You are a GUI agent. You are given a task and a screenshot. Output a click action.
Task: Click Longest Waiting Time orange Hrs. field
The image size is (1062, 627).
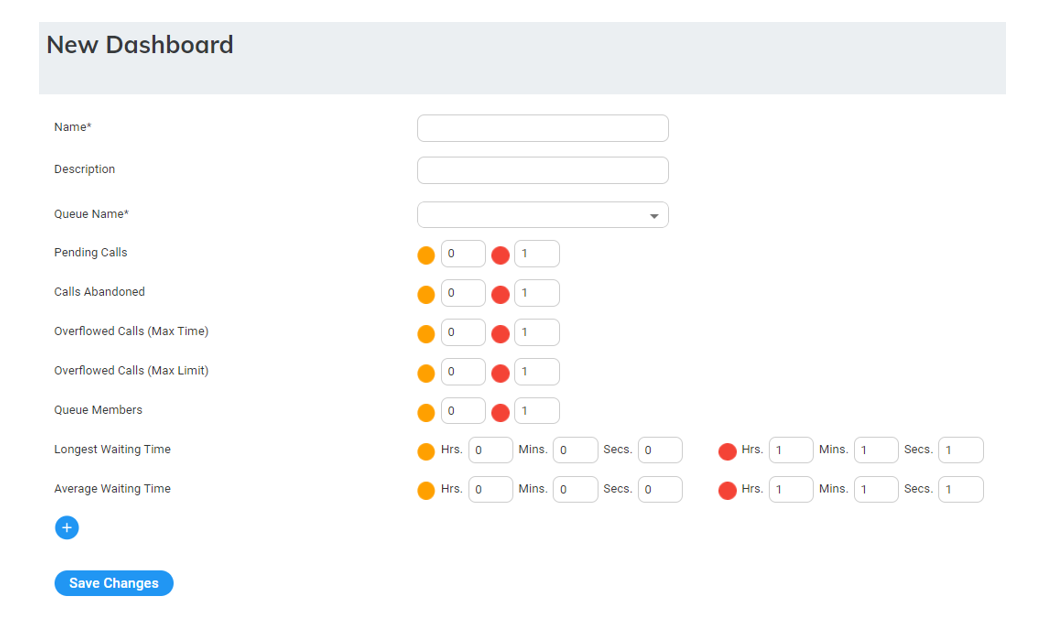coord(490,450)
